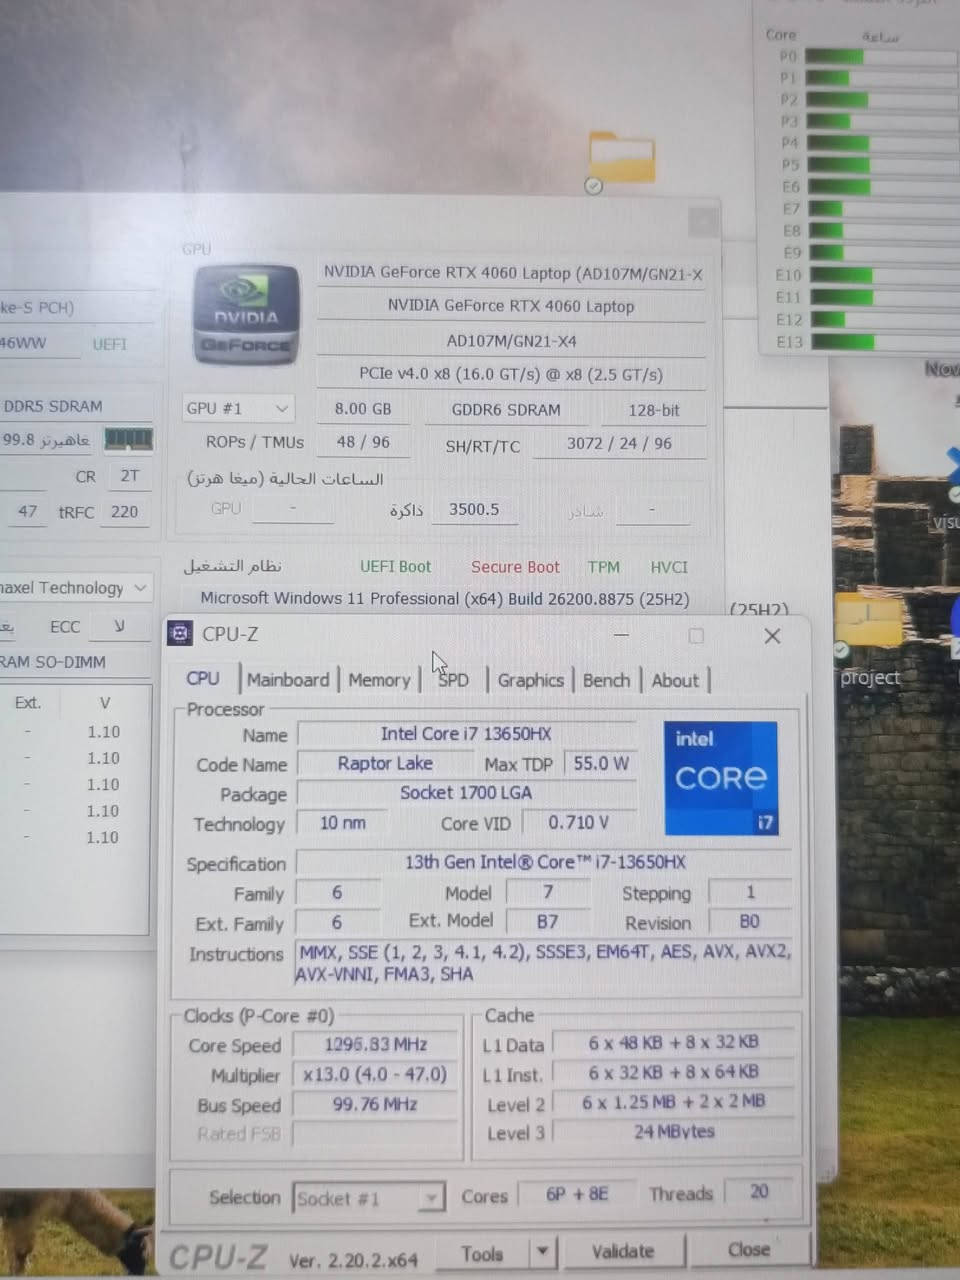
Task: Click the Max TDP 55.0 W value
Action: (x=601, y=764)
